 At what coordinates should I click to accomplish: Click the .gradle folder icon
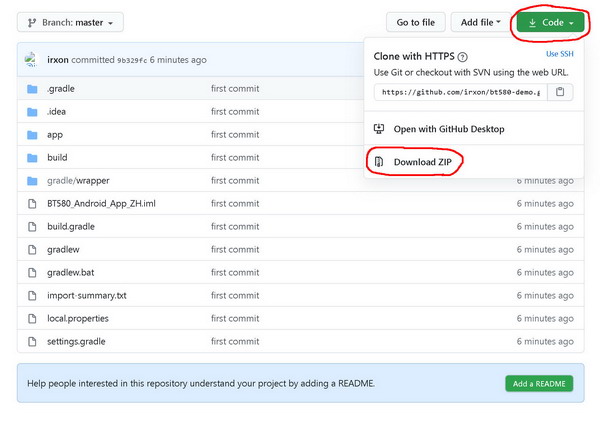(x=32, y=89)
